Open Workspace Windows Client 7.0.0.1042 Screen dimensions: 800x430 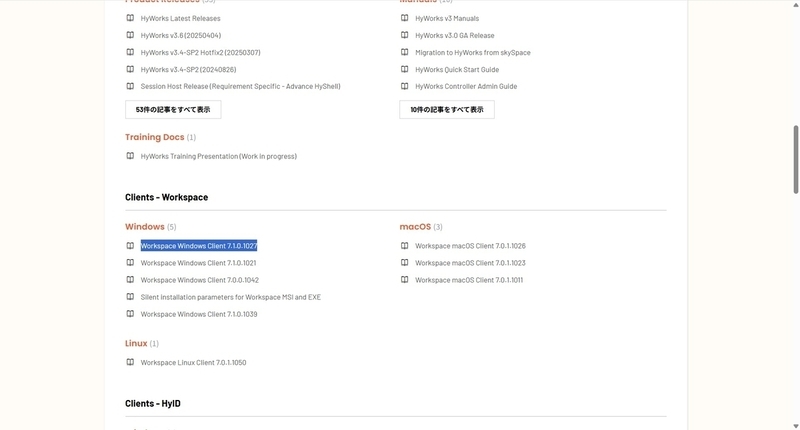point(199,280)
